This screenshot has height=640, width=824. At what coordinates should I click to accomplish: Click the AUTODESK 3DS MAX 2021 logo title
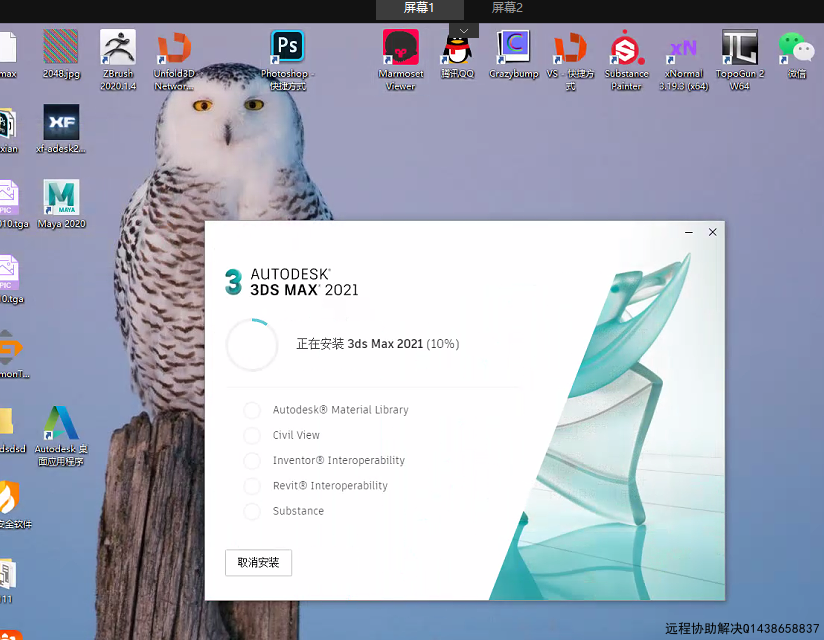coord(292,282)
